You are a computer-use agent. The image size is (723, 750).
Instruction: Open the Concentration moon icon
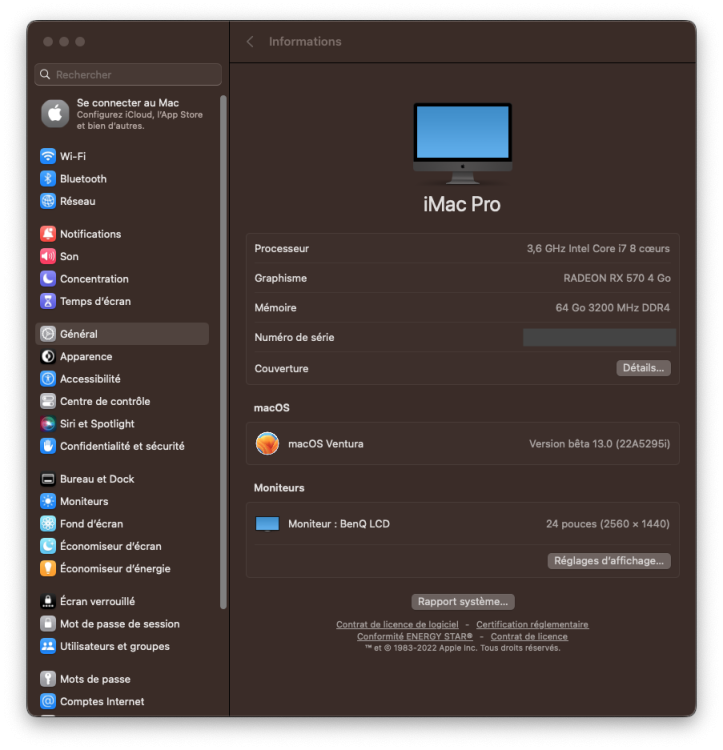pos(48,278)
